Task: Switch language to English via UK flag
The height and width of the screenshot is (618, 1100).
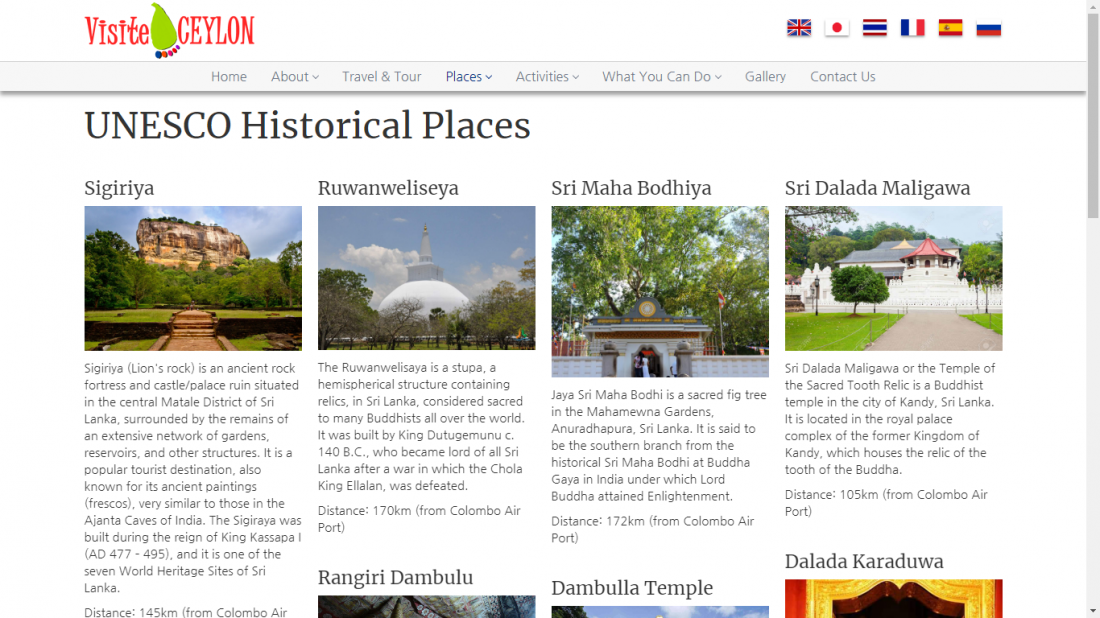Action: pos(799,28)
